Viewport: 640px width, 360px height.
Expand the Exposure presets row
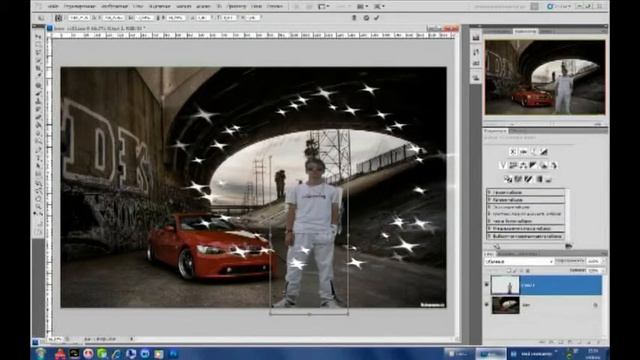coord(526,207)
